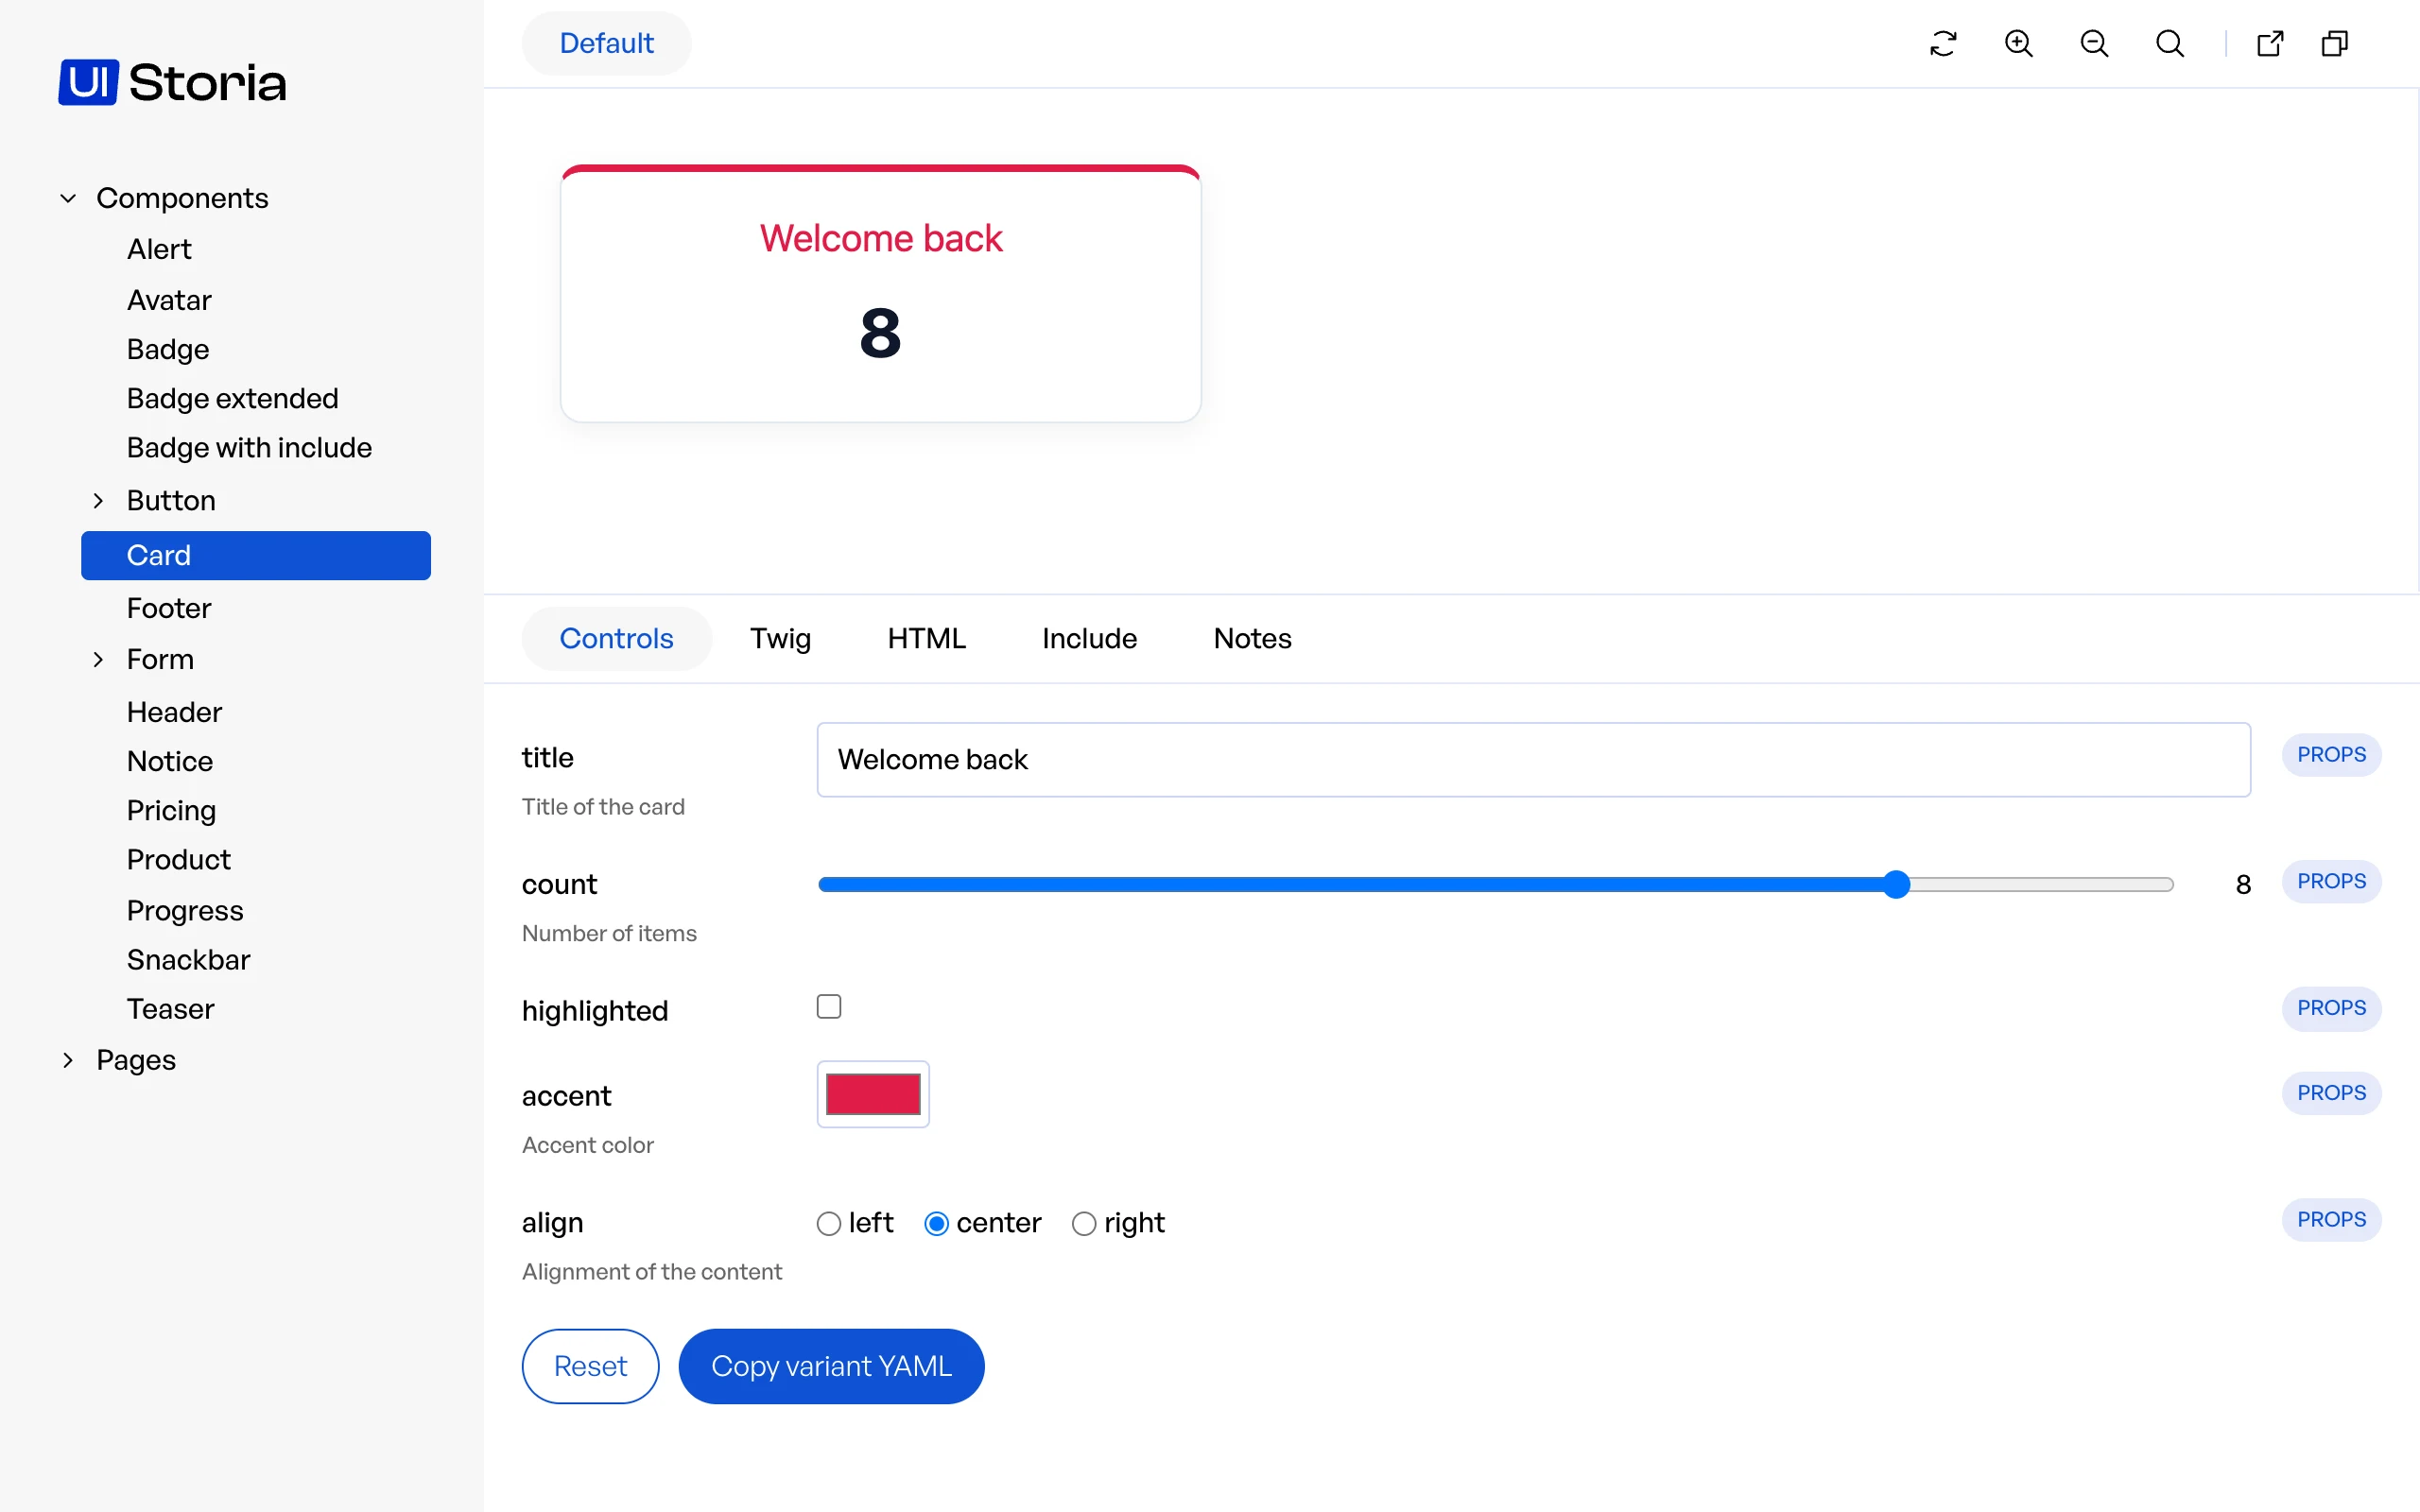Image resolution: width=2420 pixels, height=1512 pixels.
Task: Open the Notes tab
Action: click(x=1252, y=638)
